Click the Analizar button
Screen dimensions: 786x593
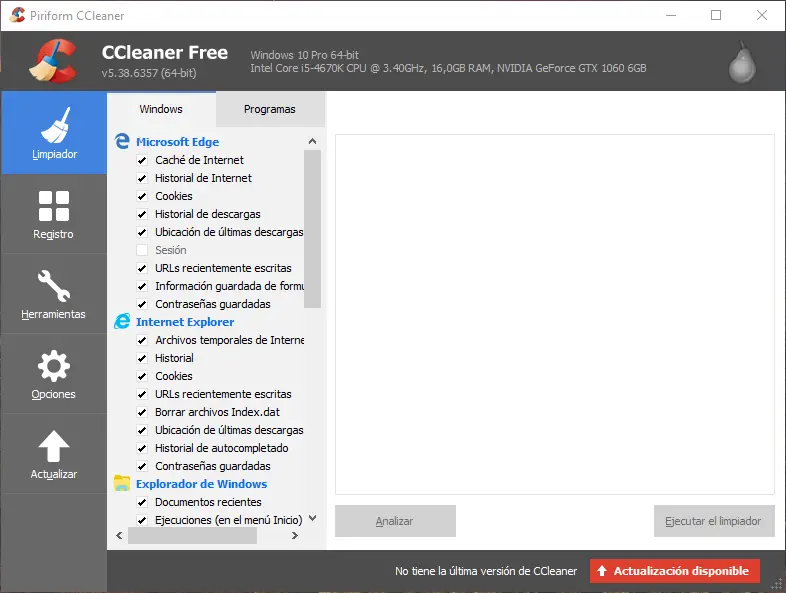tap(395, 521)
